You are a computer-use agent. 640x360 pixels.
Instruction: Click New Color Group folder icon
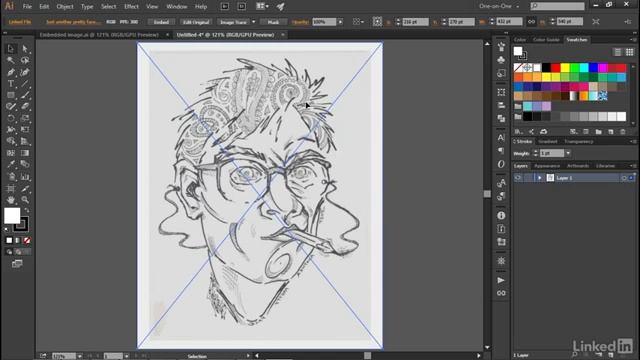[x=598, y=131]
